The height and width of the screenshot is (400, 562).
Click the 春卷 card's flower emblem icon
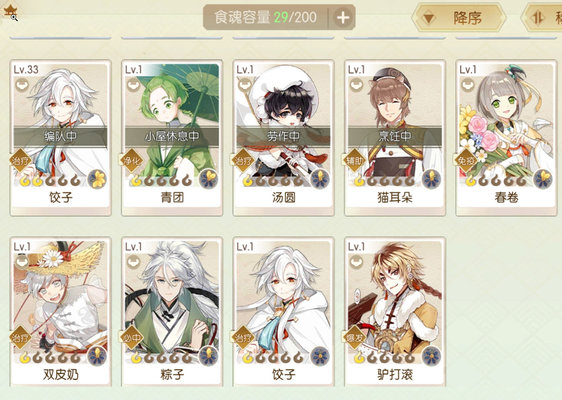543,178
